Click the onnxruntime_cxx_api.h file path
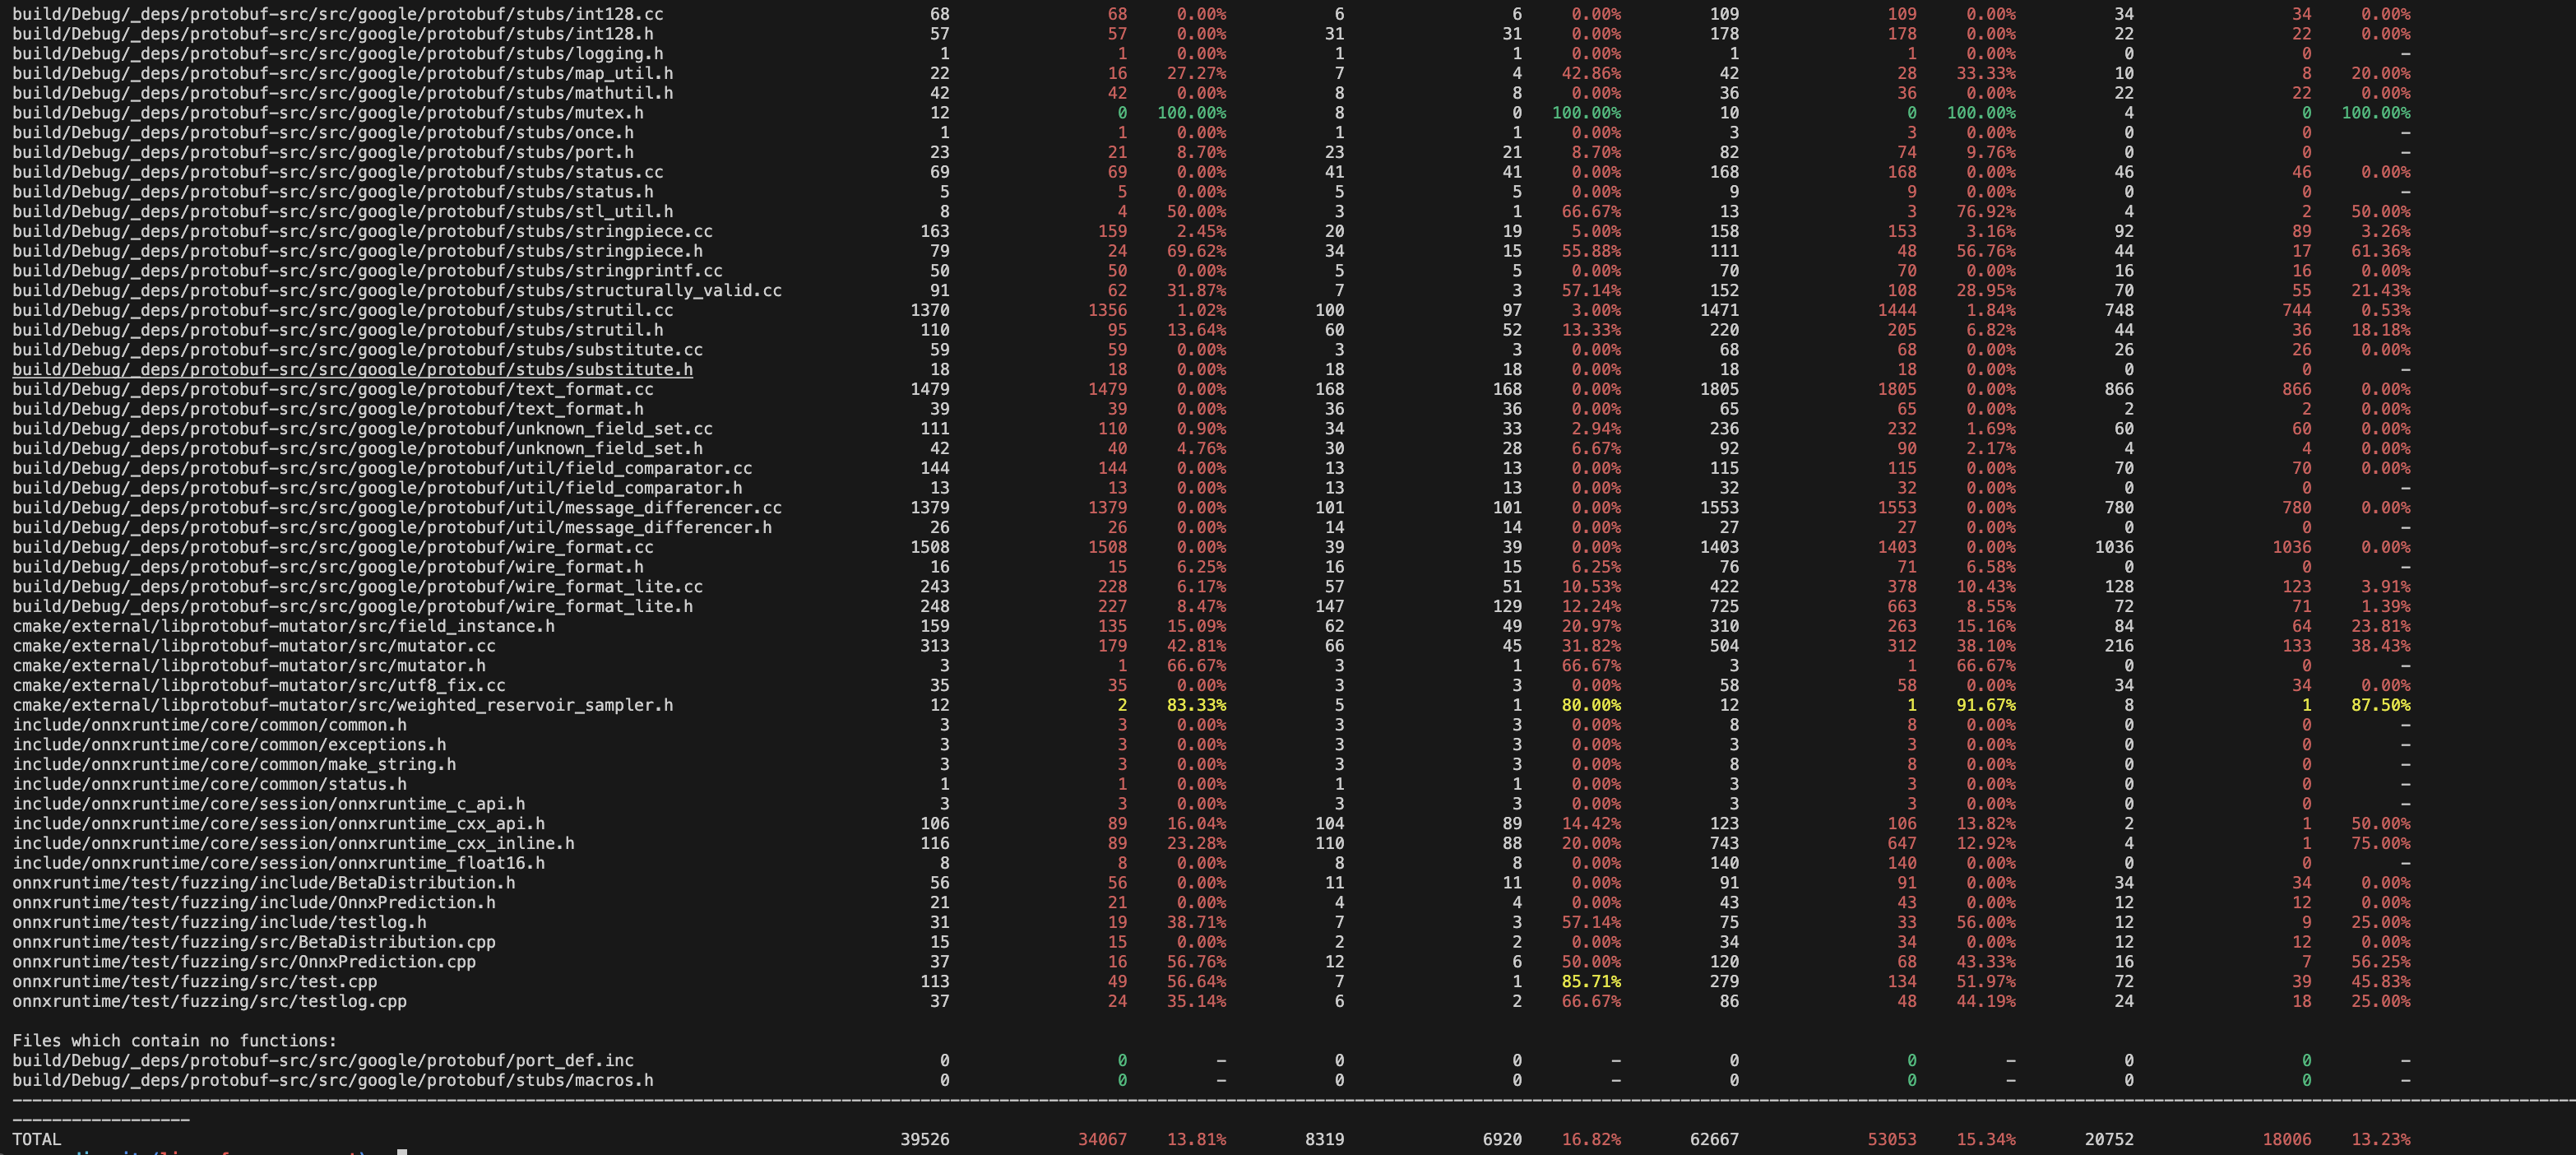Screen dimensions: 2576x1155 (278, 824)
